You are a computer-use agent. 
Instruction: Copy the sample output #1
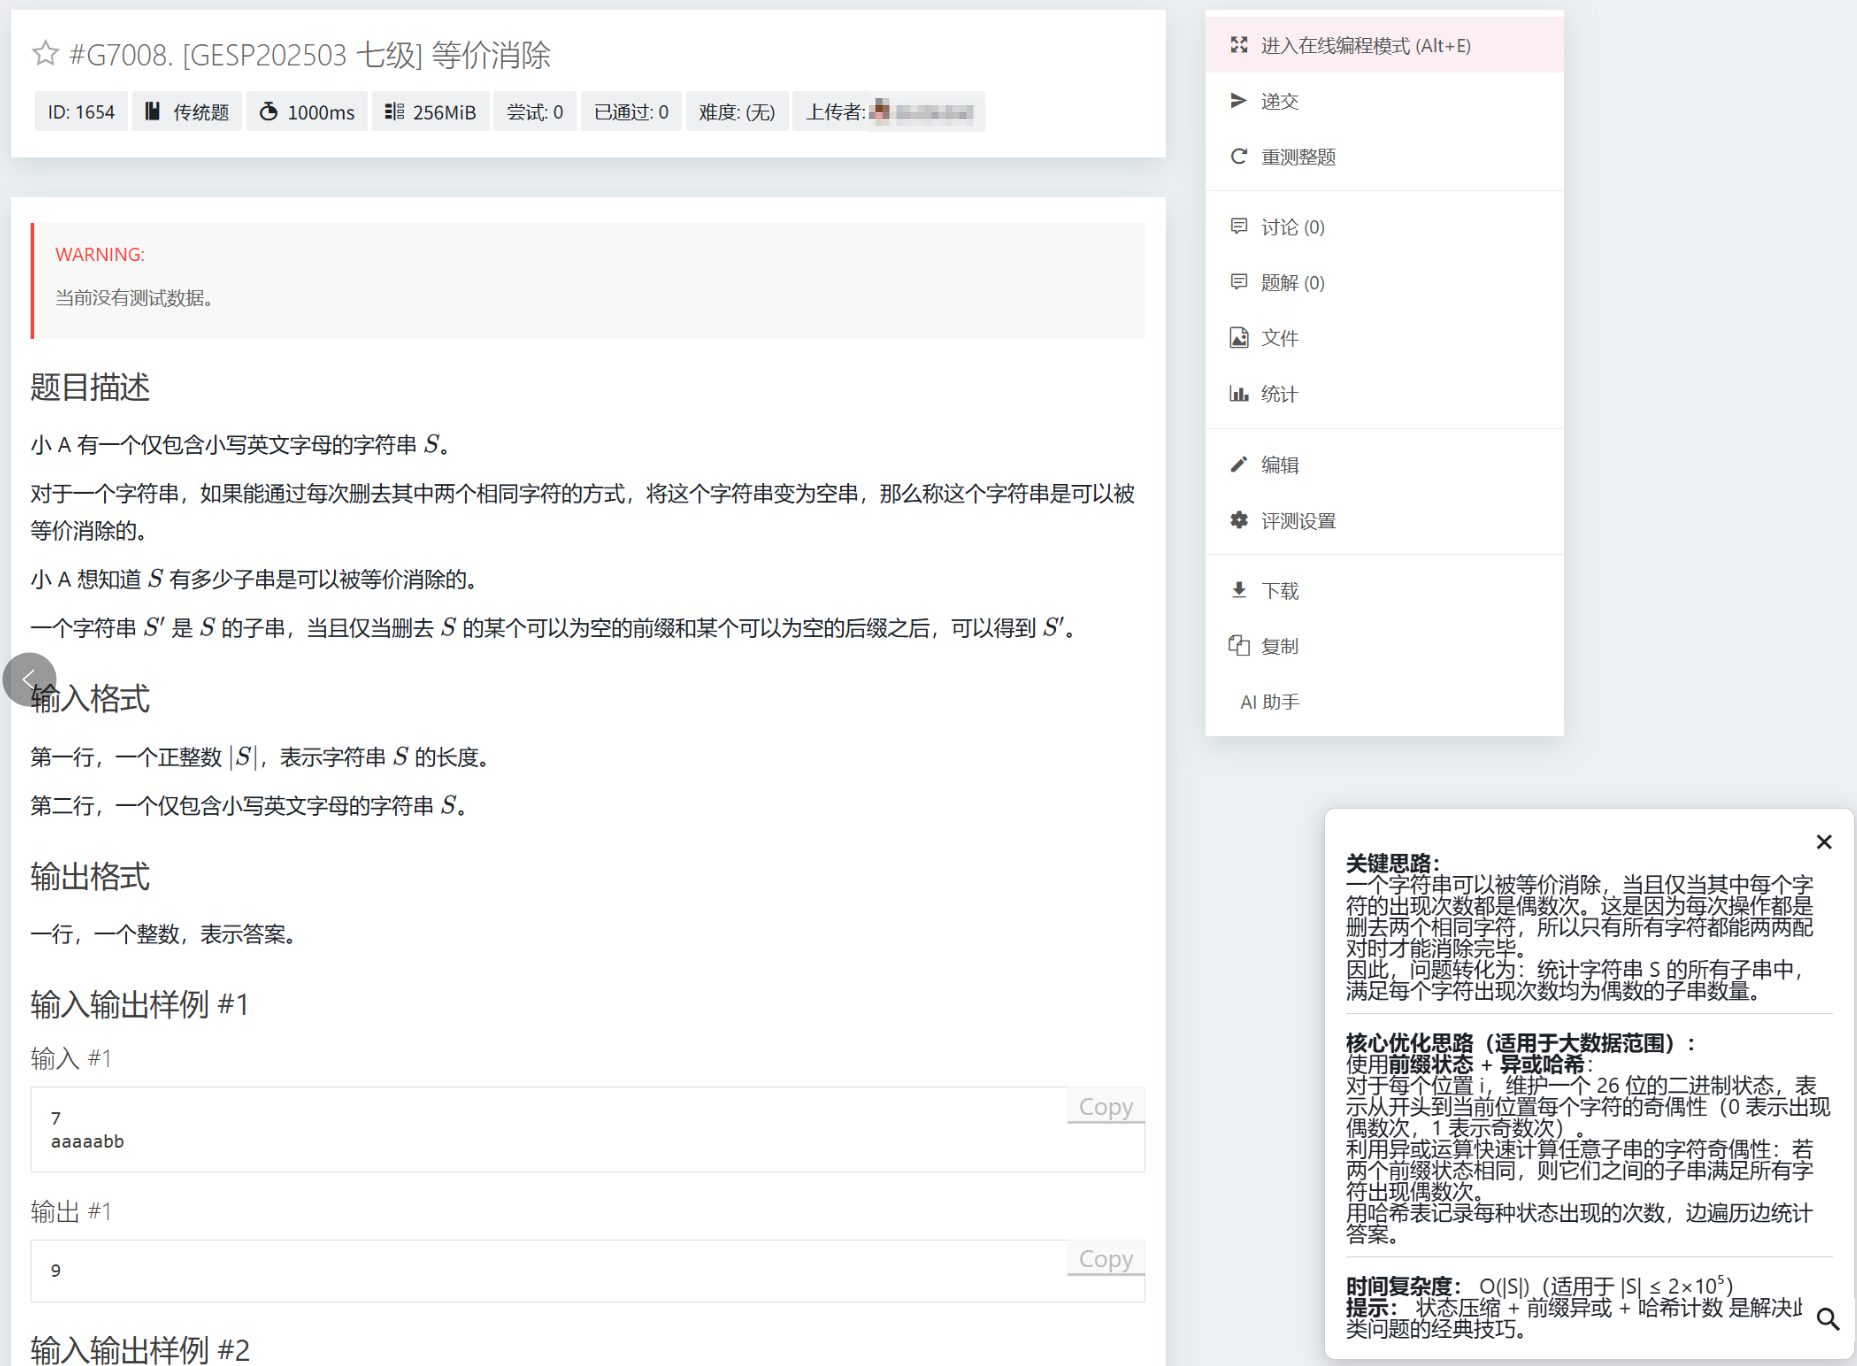click(1105, 1259)
